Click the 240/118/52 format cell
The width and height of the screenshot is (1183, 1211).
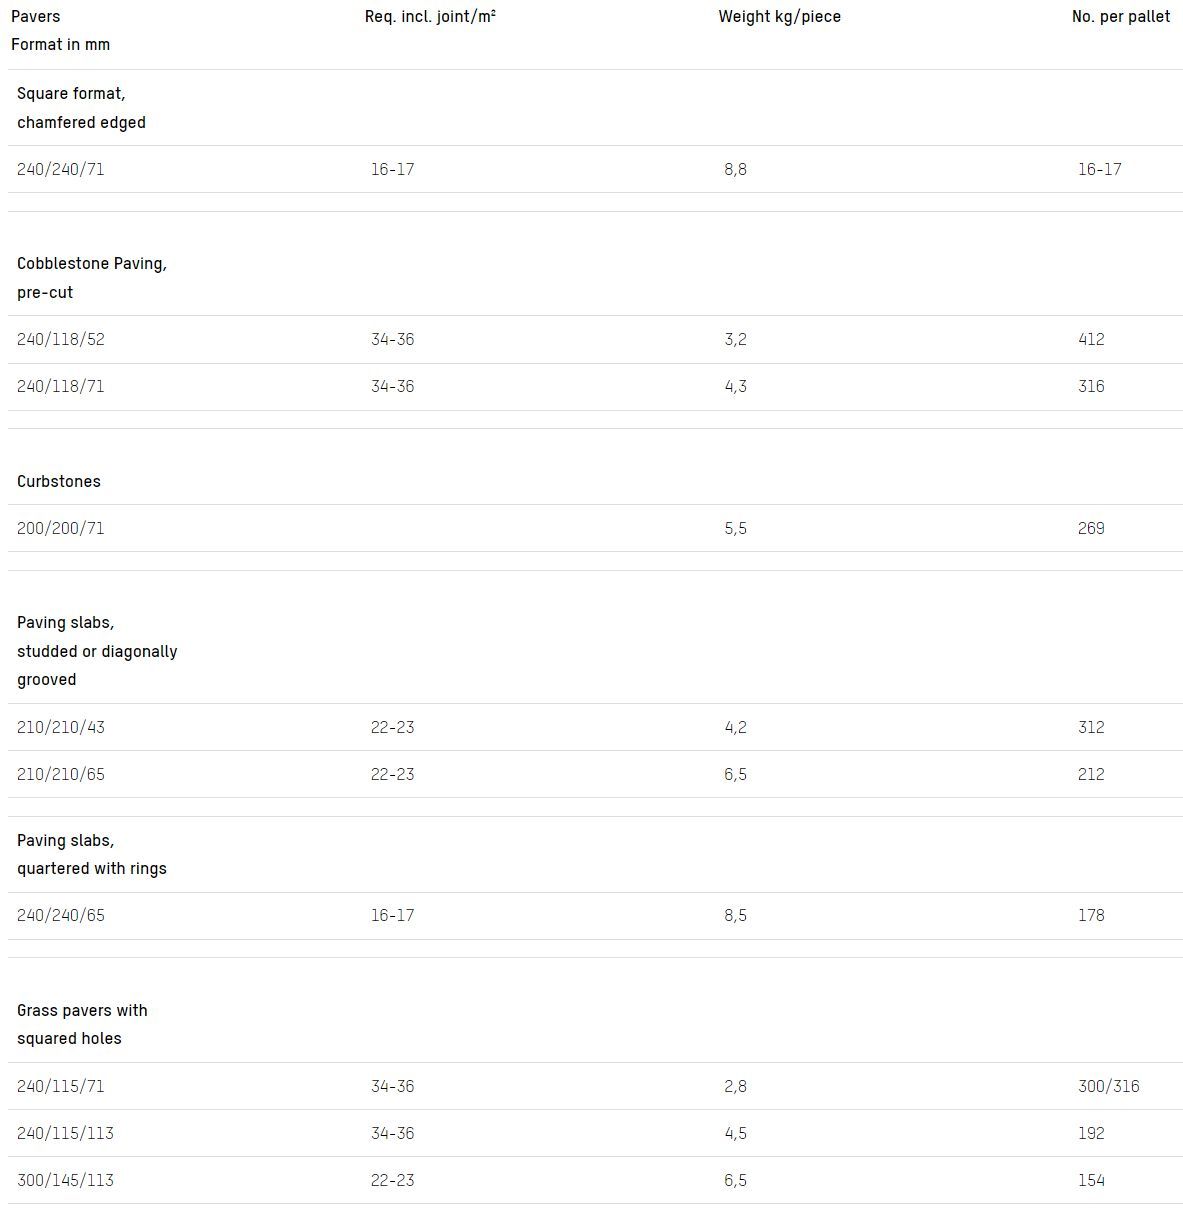pos(61,339)
